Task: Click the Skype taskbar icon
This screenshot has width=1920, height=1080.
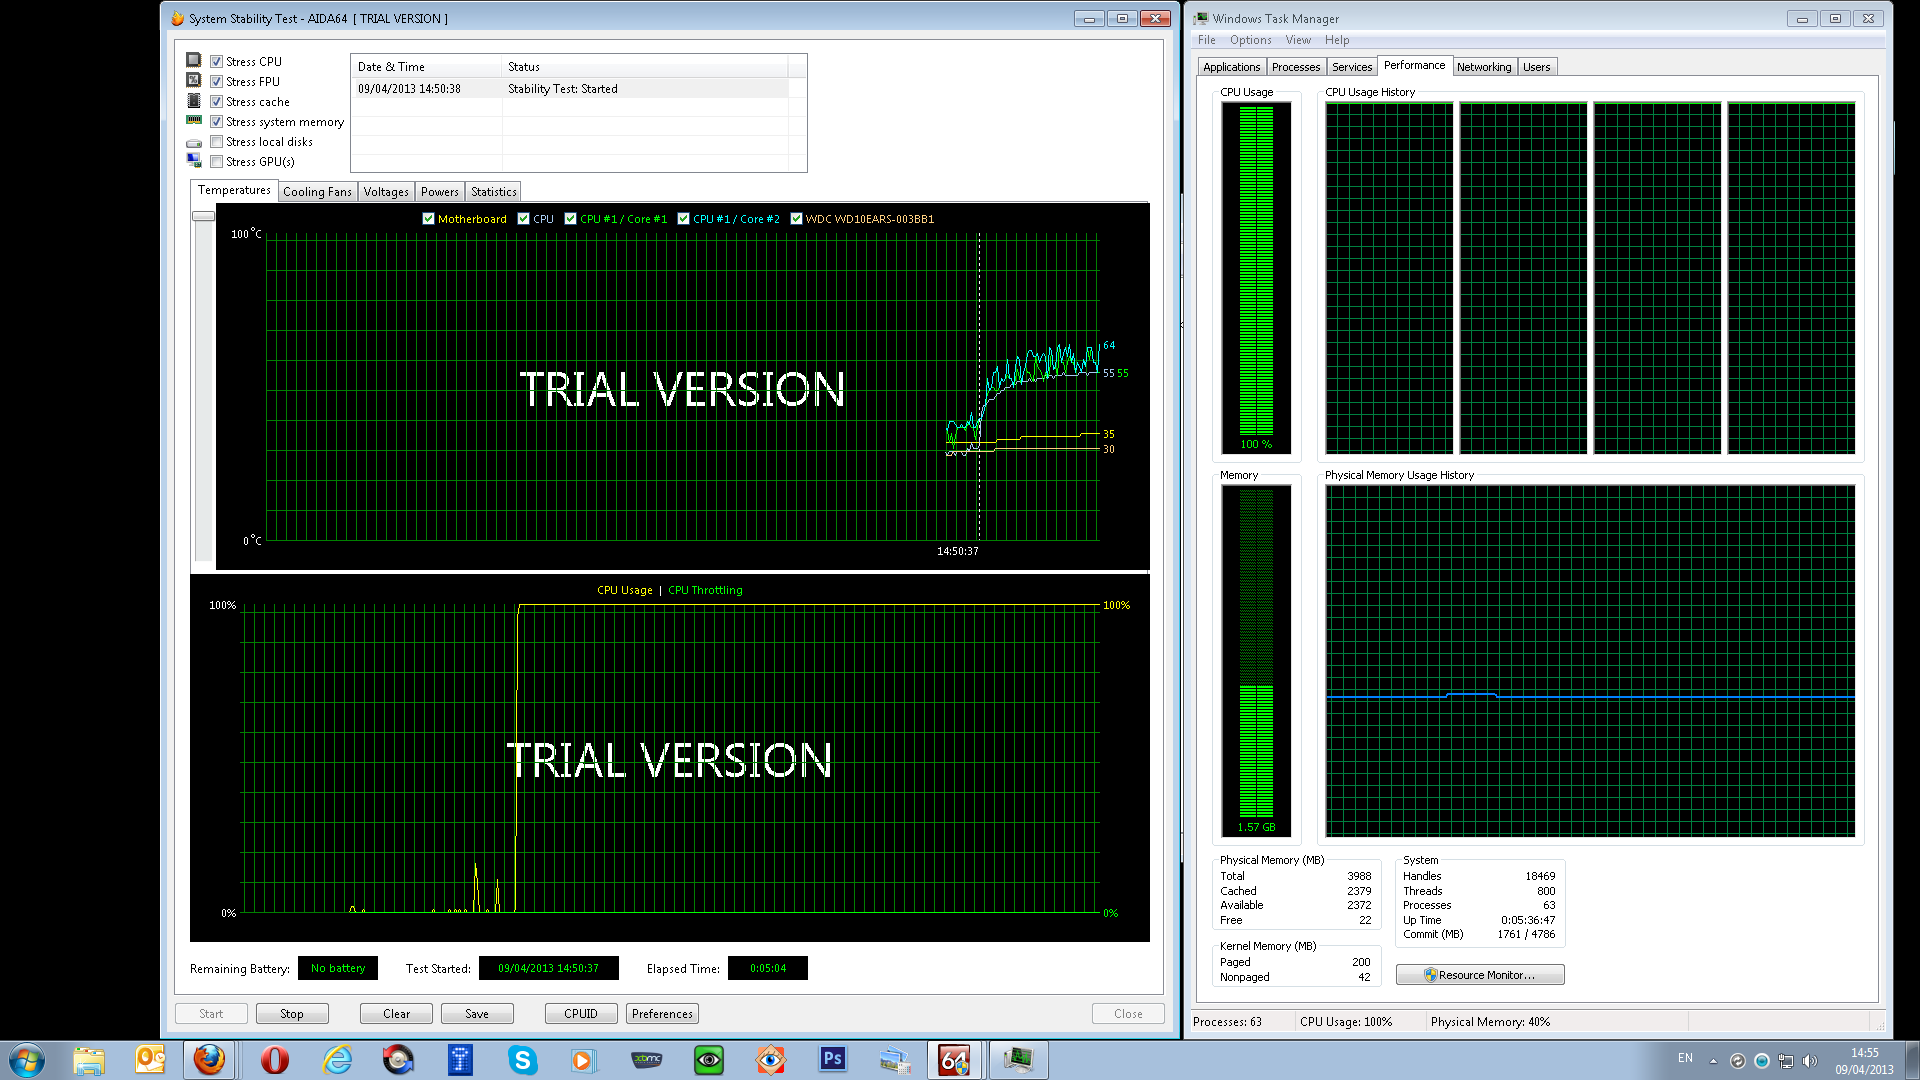Action: [522, 1059]
